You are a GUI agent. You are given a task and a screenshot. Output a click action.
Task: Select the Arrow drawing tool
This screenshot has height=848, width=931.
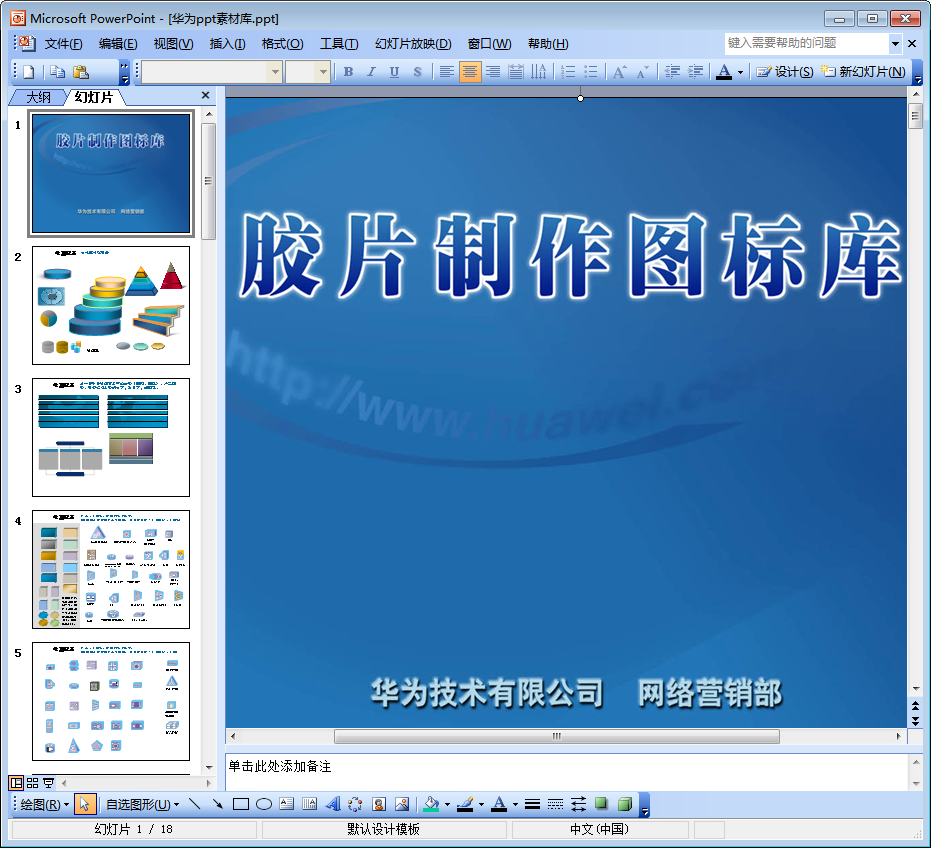point(217,804)
